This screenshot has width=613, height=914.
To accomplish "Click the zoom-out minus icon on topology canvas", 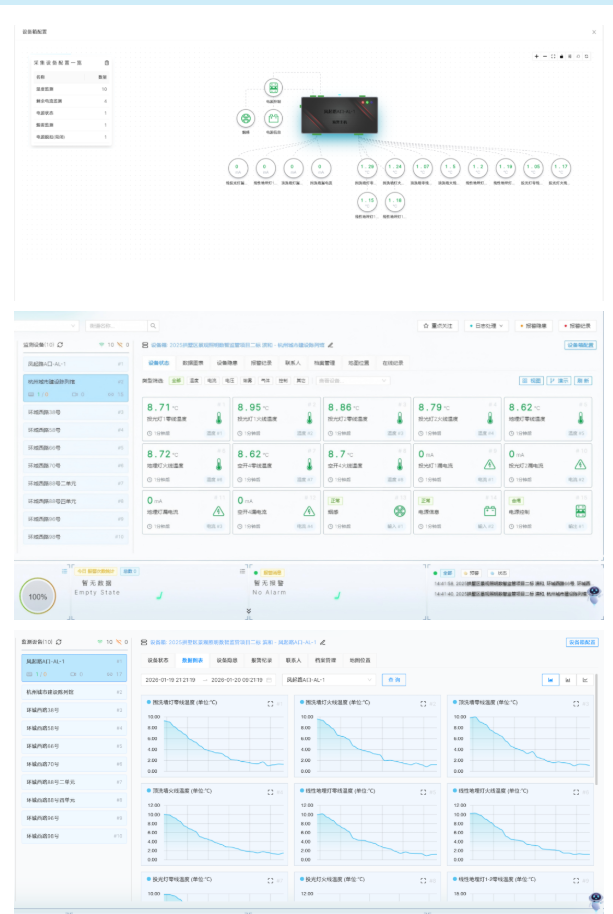I will coord(544,56).
